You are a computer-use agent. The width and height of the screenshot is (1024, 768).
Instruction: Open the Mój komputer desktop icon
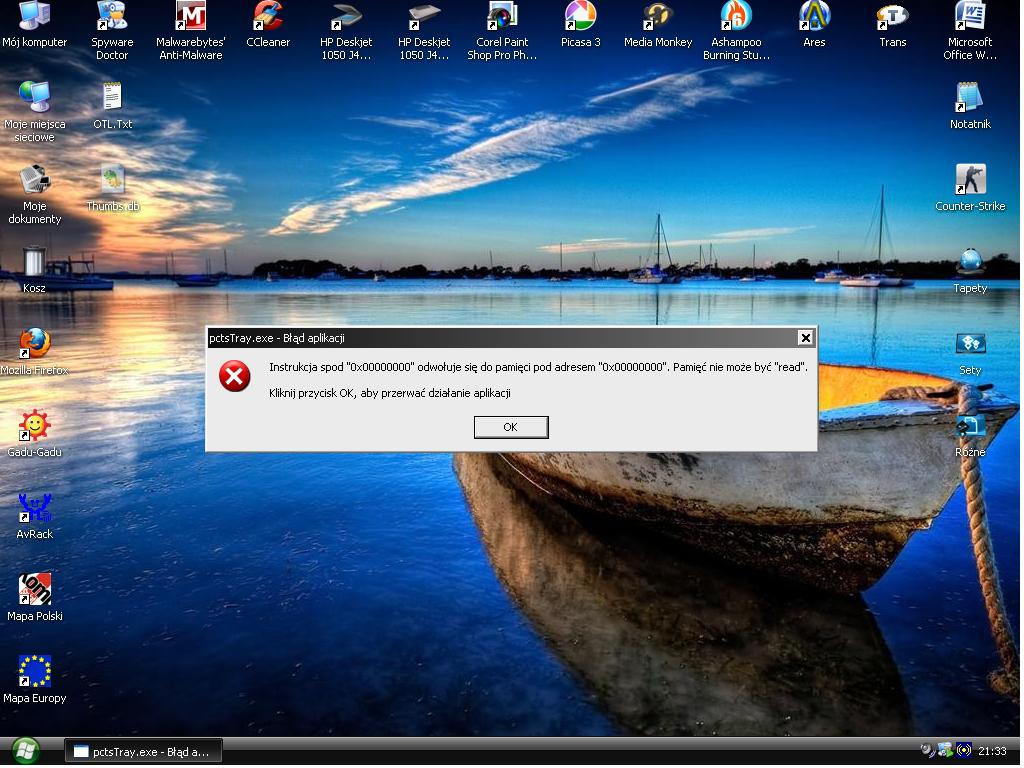(x=34, y=17)
